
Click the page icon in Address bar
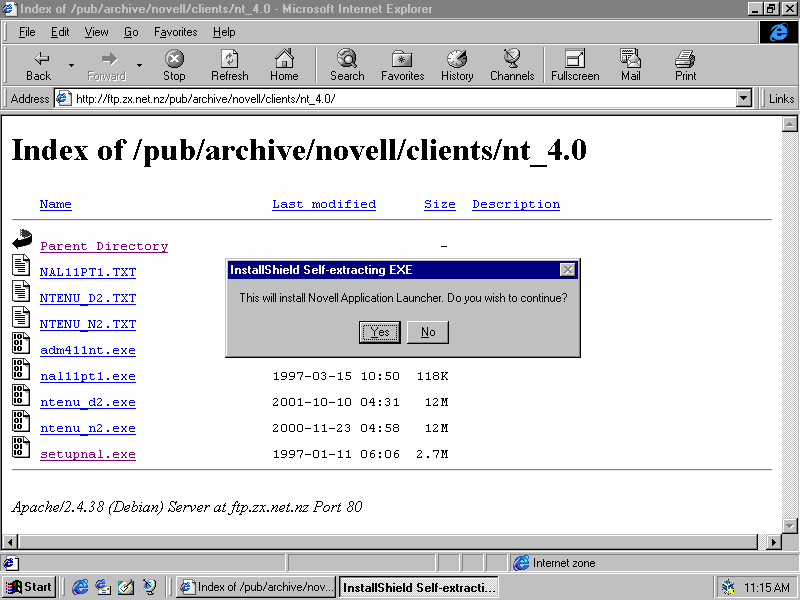63,98
